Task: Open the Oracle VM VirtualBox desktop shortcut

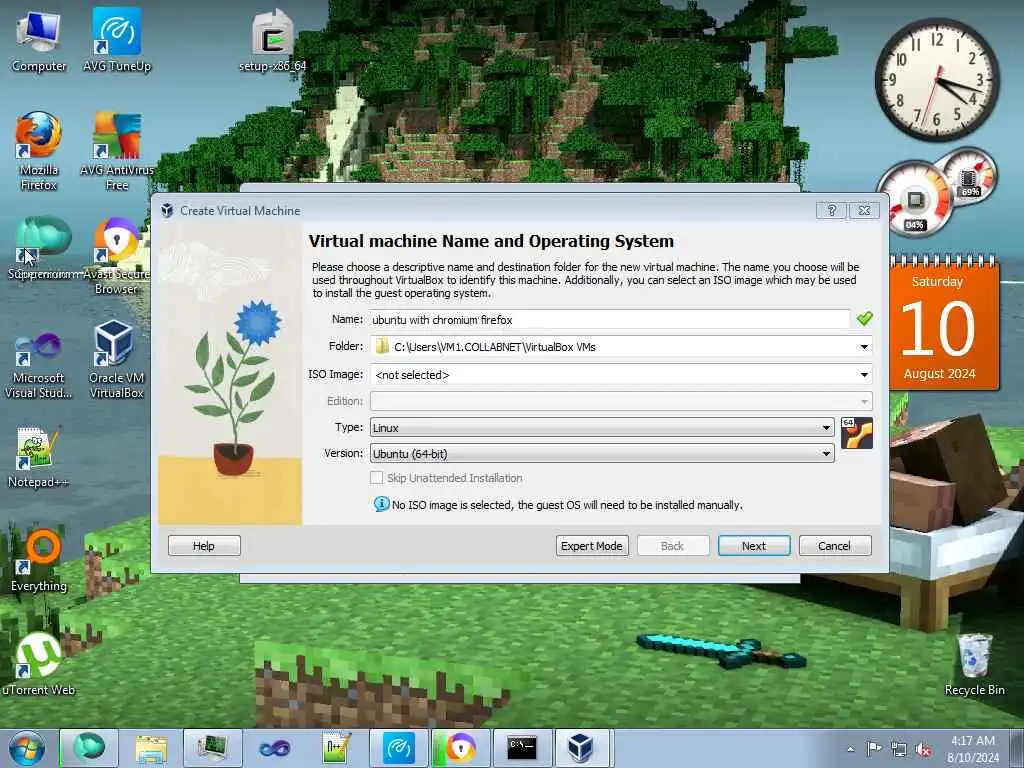Action: click(x=117, y=359)
